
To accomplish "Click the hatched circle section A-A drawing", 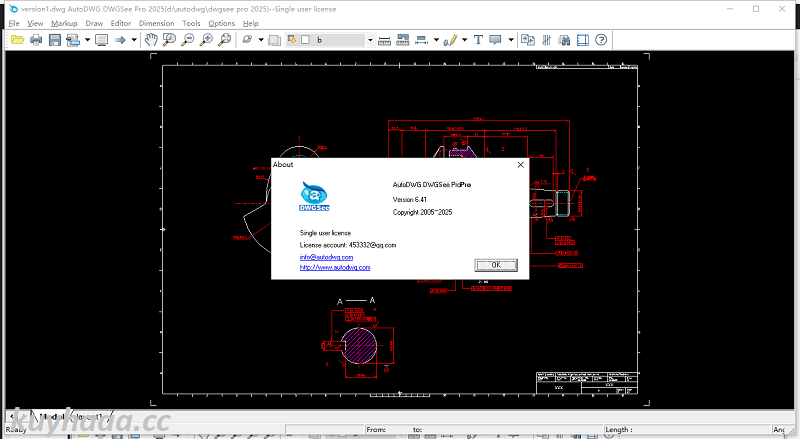I will (x=359, y=346).
